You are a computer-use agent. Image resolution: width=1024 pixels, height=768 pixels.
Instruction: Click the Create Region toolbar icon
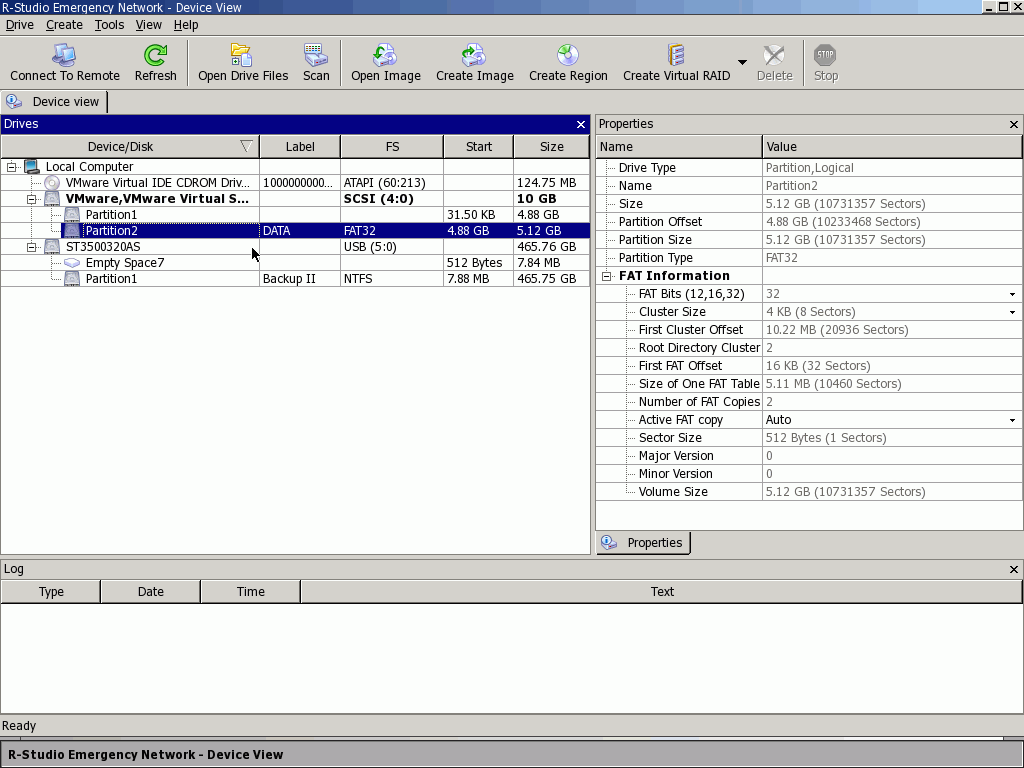click(x=568, y=56)
